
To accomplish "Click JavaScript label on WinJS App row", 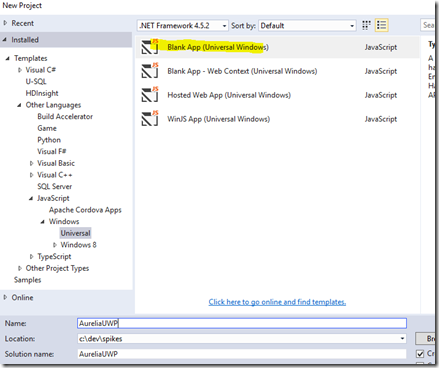I will (381, 119).
